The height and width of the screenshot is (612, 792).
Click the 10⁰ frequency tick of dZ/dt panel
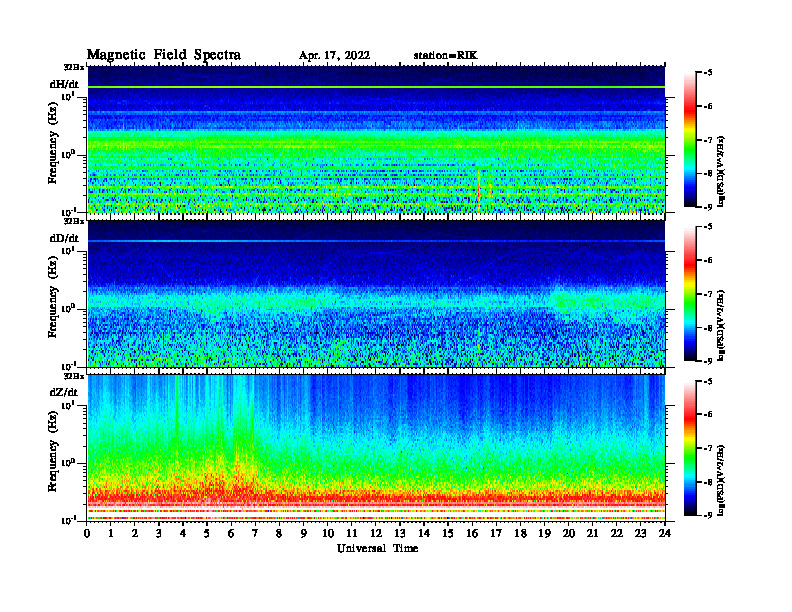(69, 463)
